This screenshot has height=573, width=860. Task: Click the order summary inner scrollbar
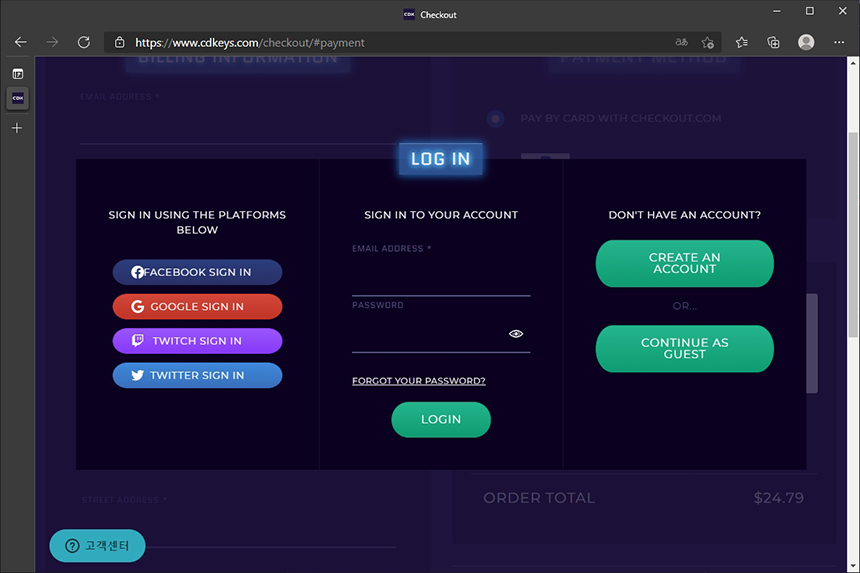[x=812, y=343]
